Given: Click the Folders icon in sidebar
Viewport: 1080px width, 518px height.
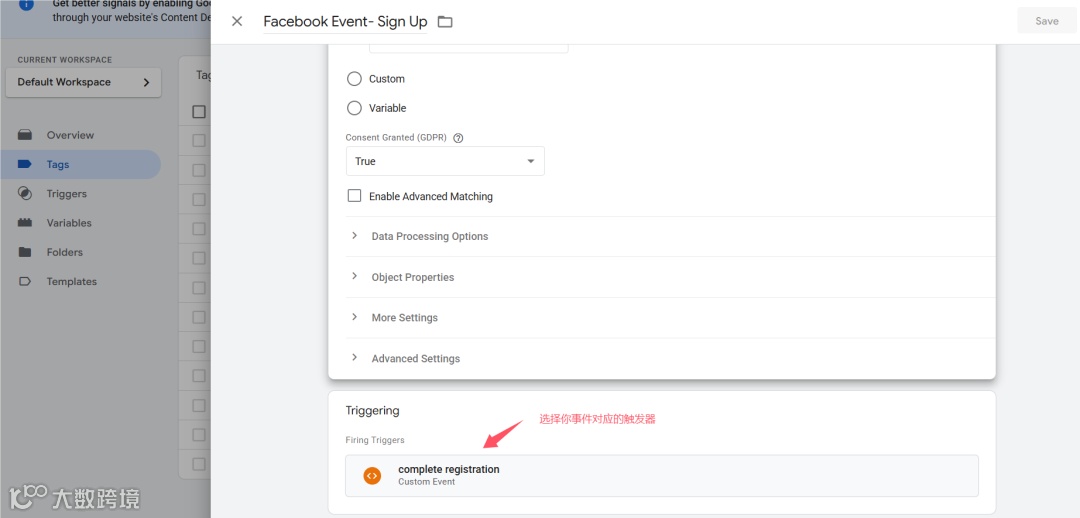Looking at the screenshot, I should pyautogui.click(x=25, y=252).
